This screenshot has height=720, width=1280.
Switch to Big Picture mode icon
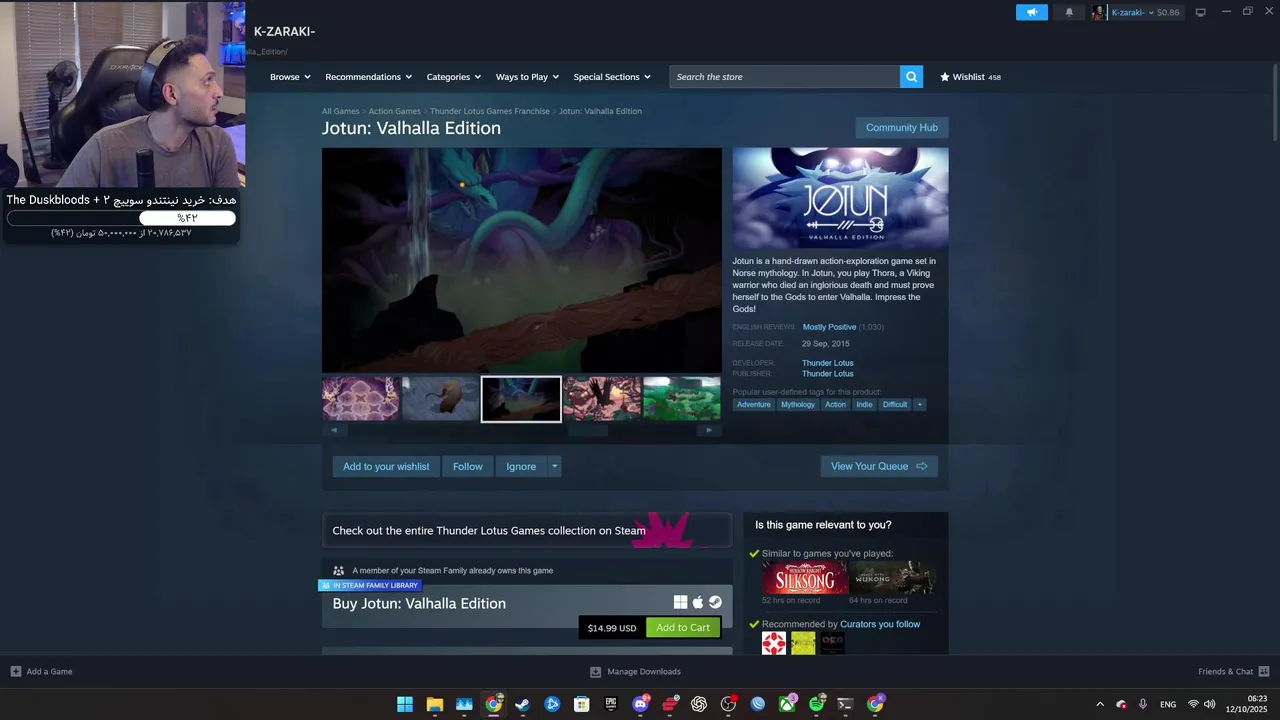point(1200,12)
